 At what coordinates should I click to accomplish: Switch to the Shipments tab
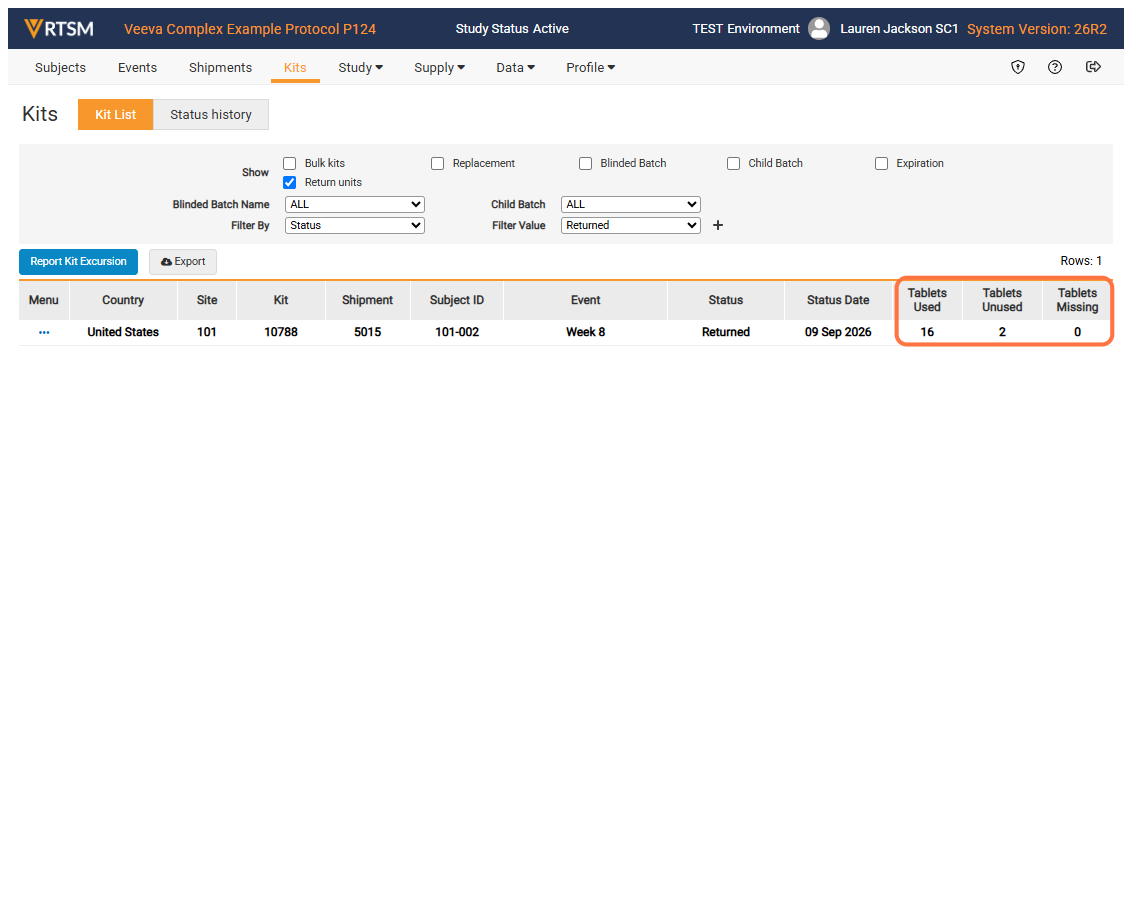[220, 67]
